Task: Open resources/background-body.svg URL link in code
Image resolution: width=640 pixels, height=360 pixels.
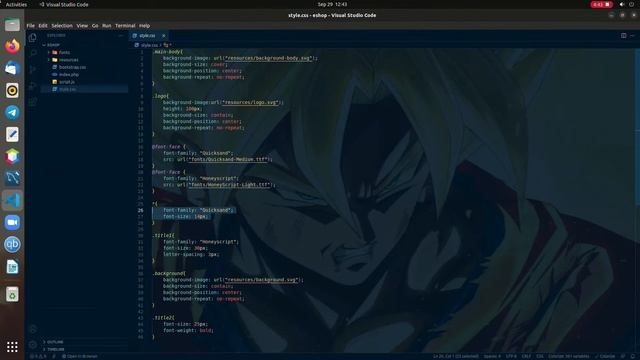Action: pos(269,58)
